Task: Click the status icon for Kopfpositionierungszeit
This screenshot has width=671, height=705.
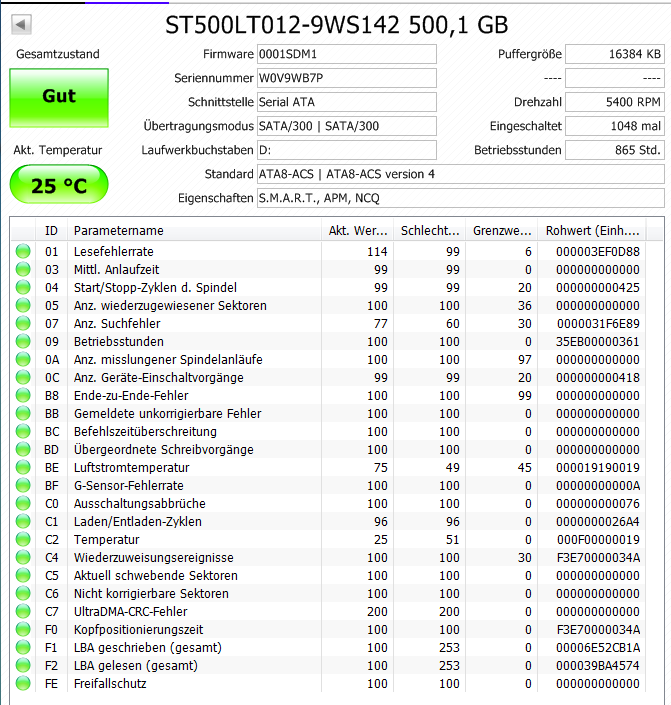Action: click(23, 629)
